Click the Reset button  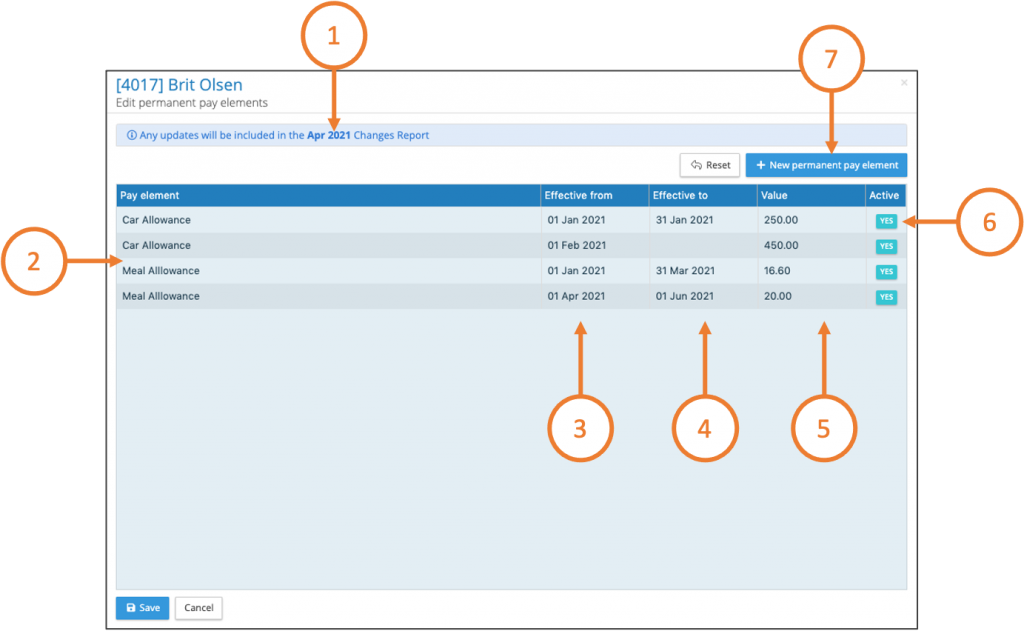pos(710,165)
